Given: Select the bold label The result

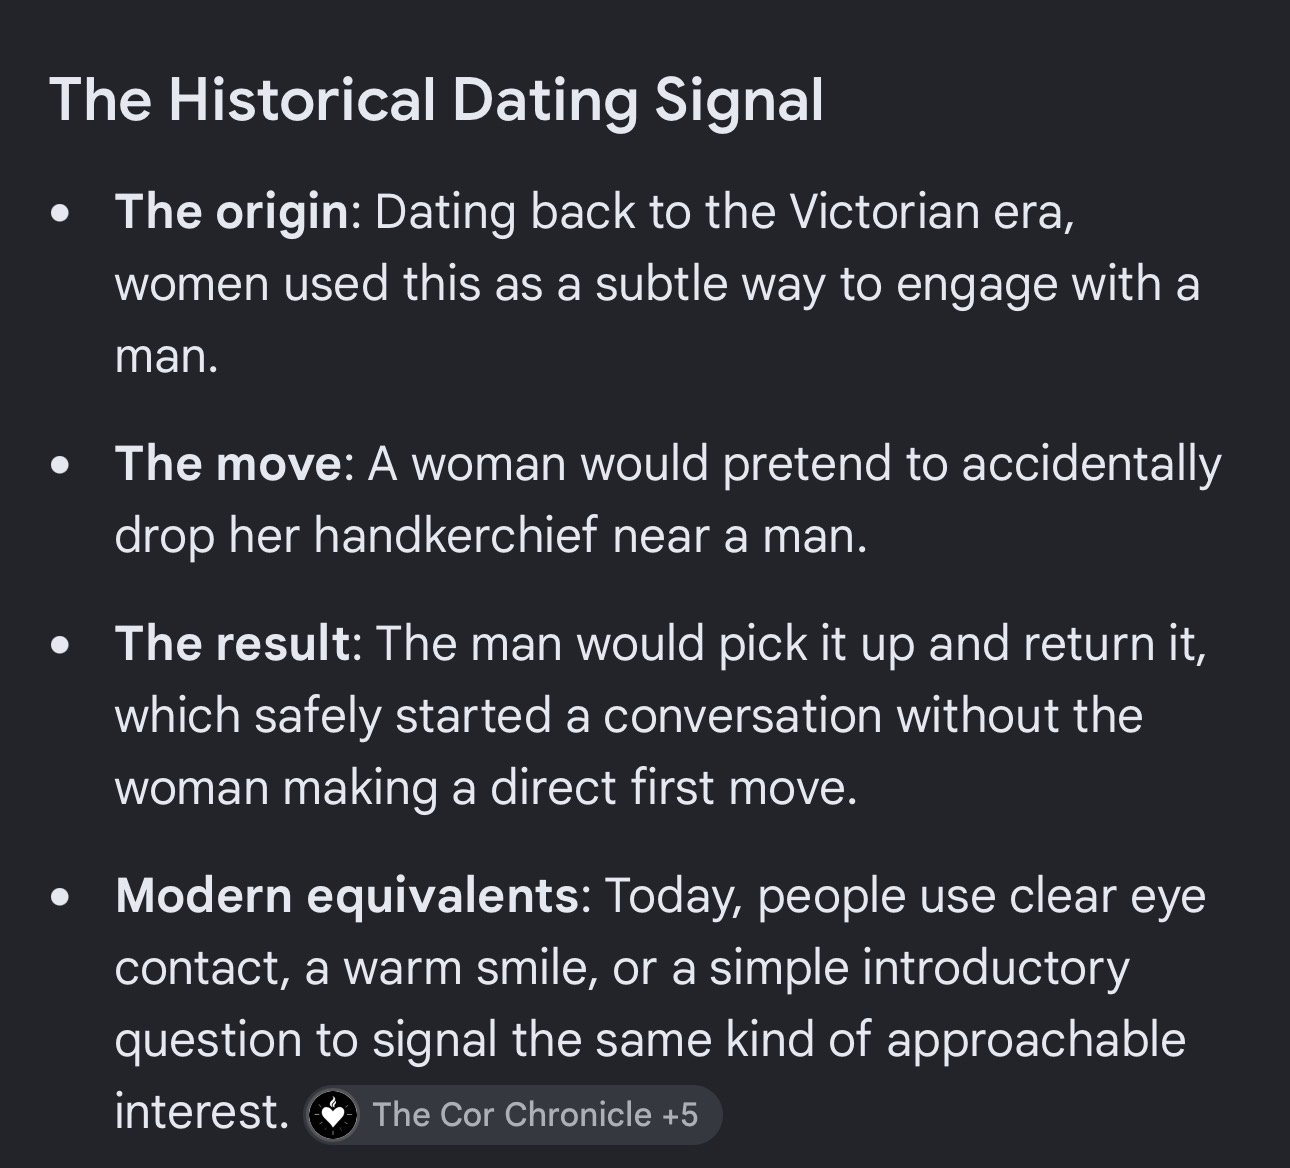Looking at the screenshot, I should click(x=232, y=644).
